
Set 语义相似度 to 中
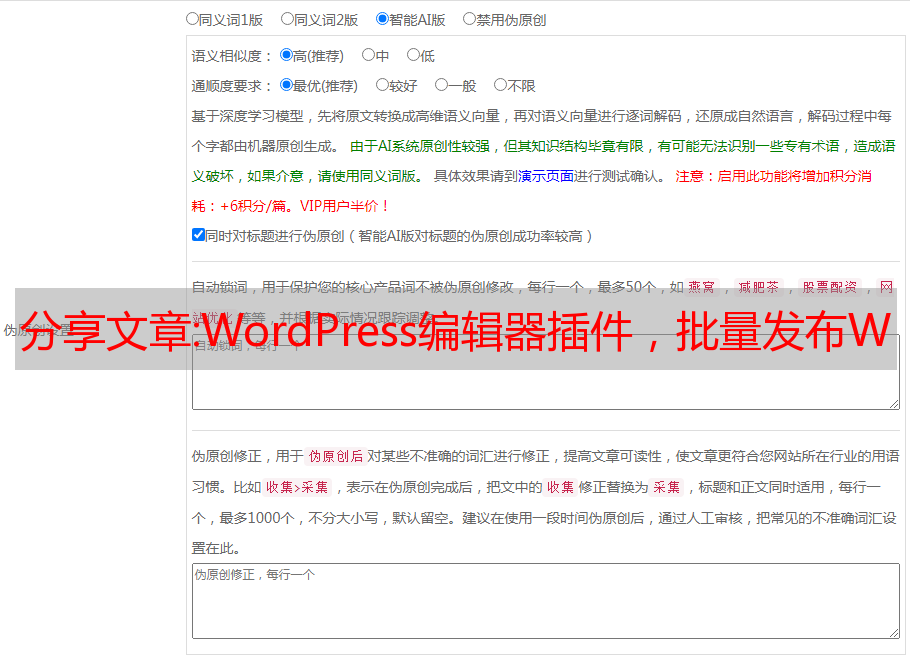coord(368,55)
